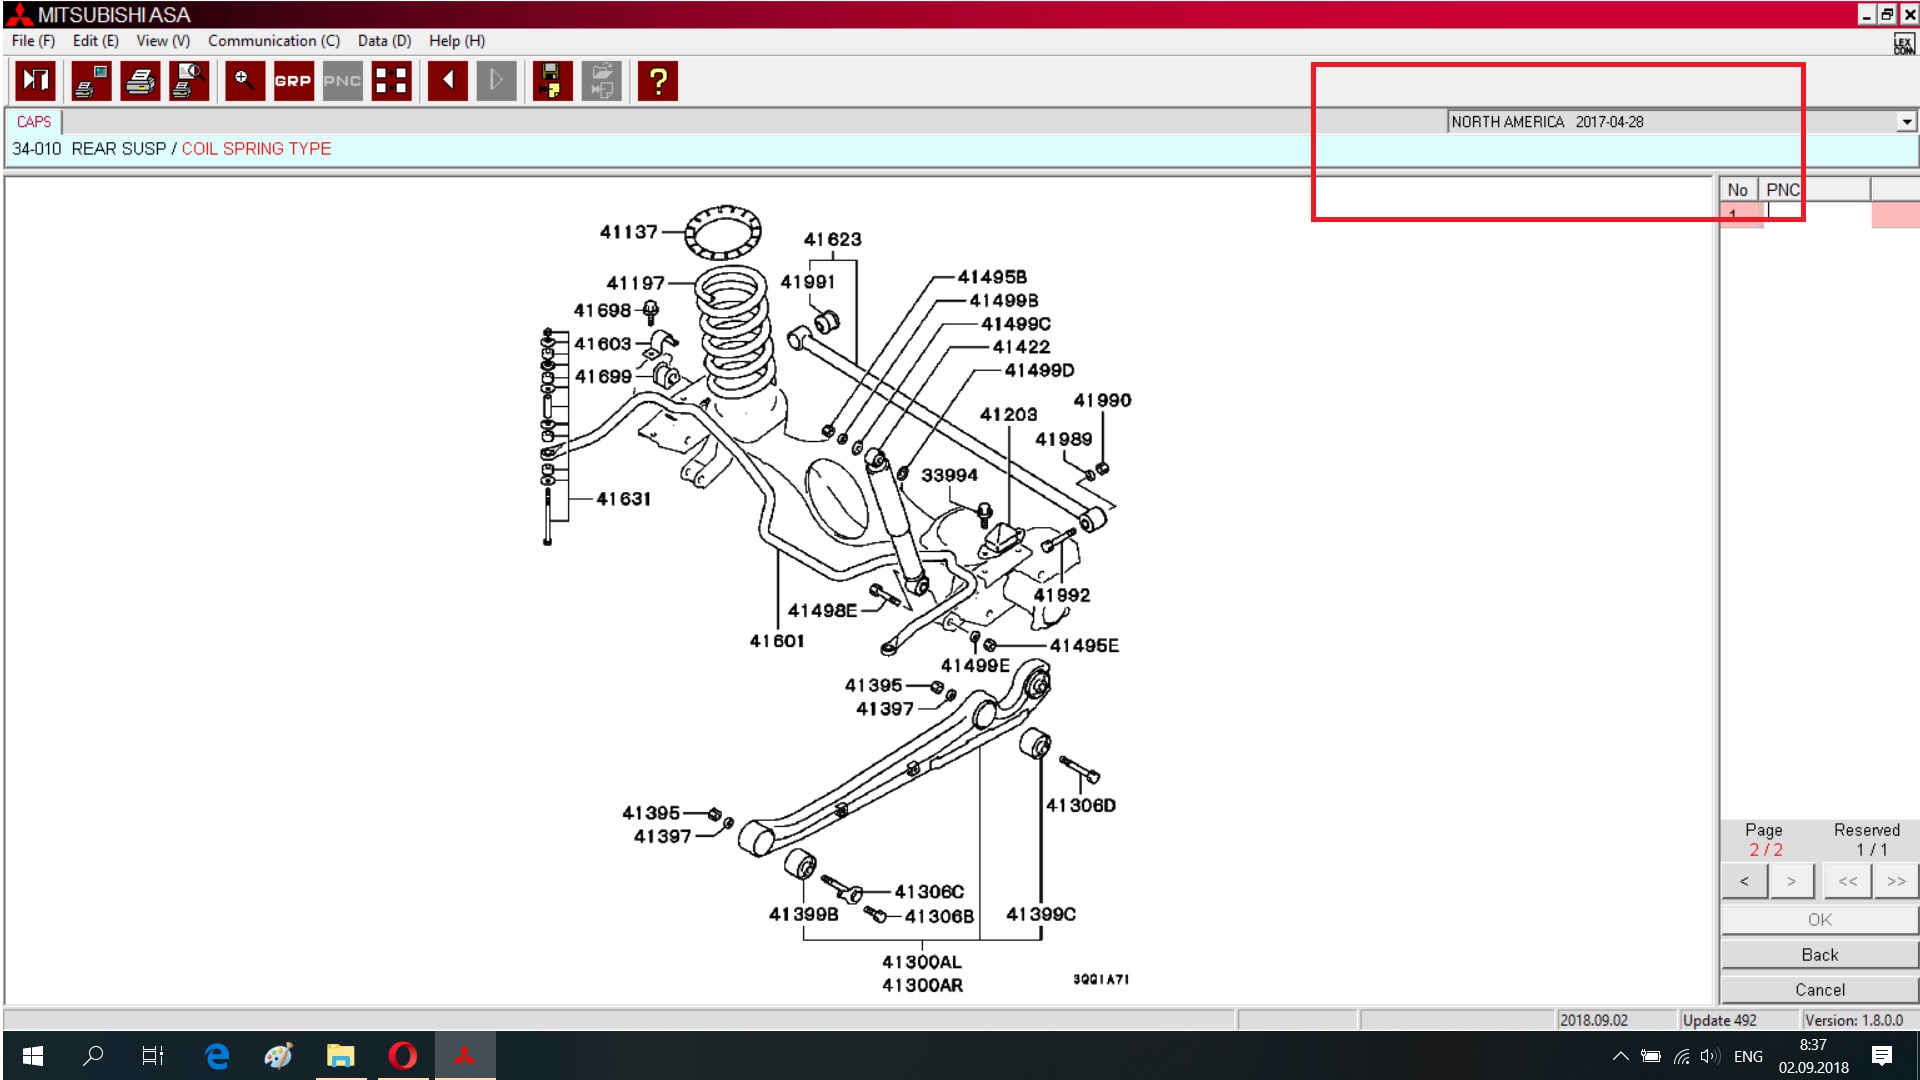Click the four-squares illustration list icon
This screenshot has height=1080, width=1920.
coord(391,81)
